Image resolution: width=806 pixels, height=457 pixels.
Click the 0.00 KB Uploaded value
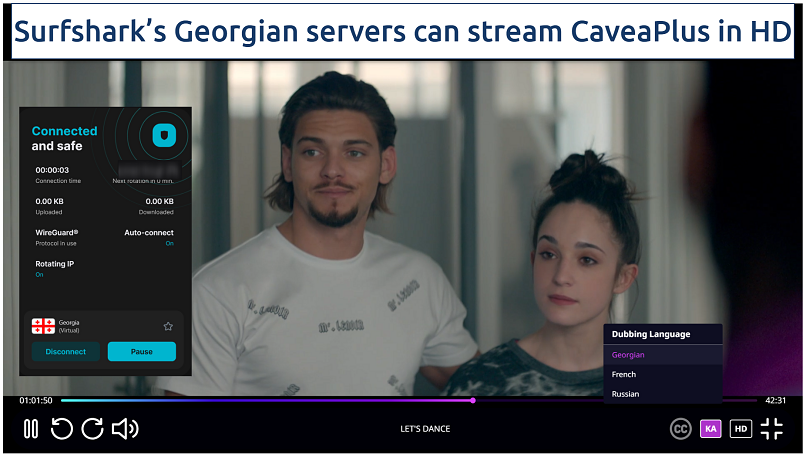[49, 202]
